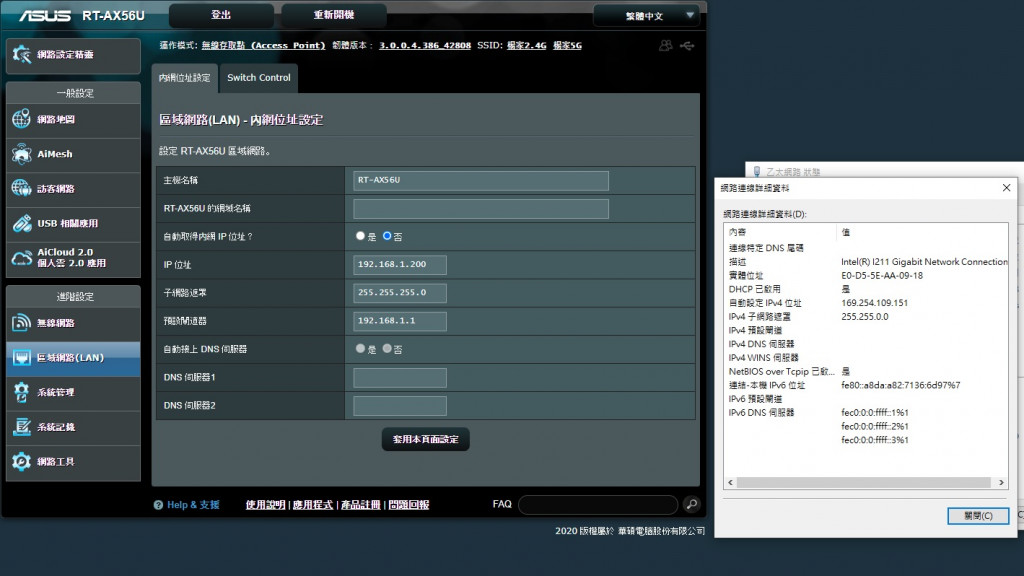
Task: Select Yes for auto connect DNS server
Action: point(360,349)
